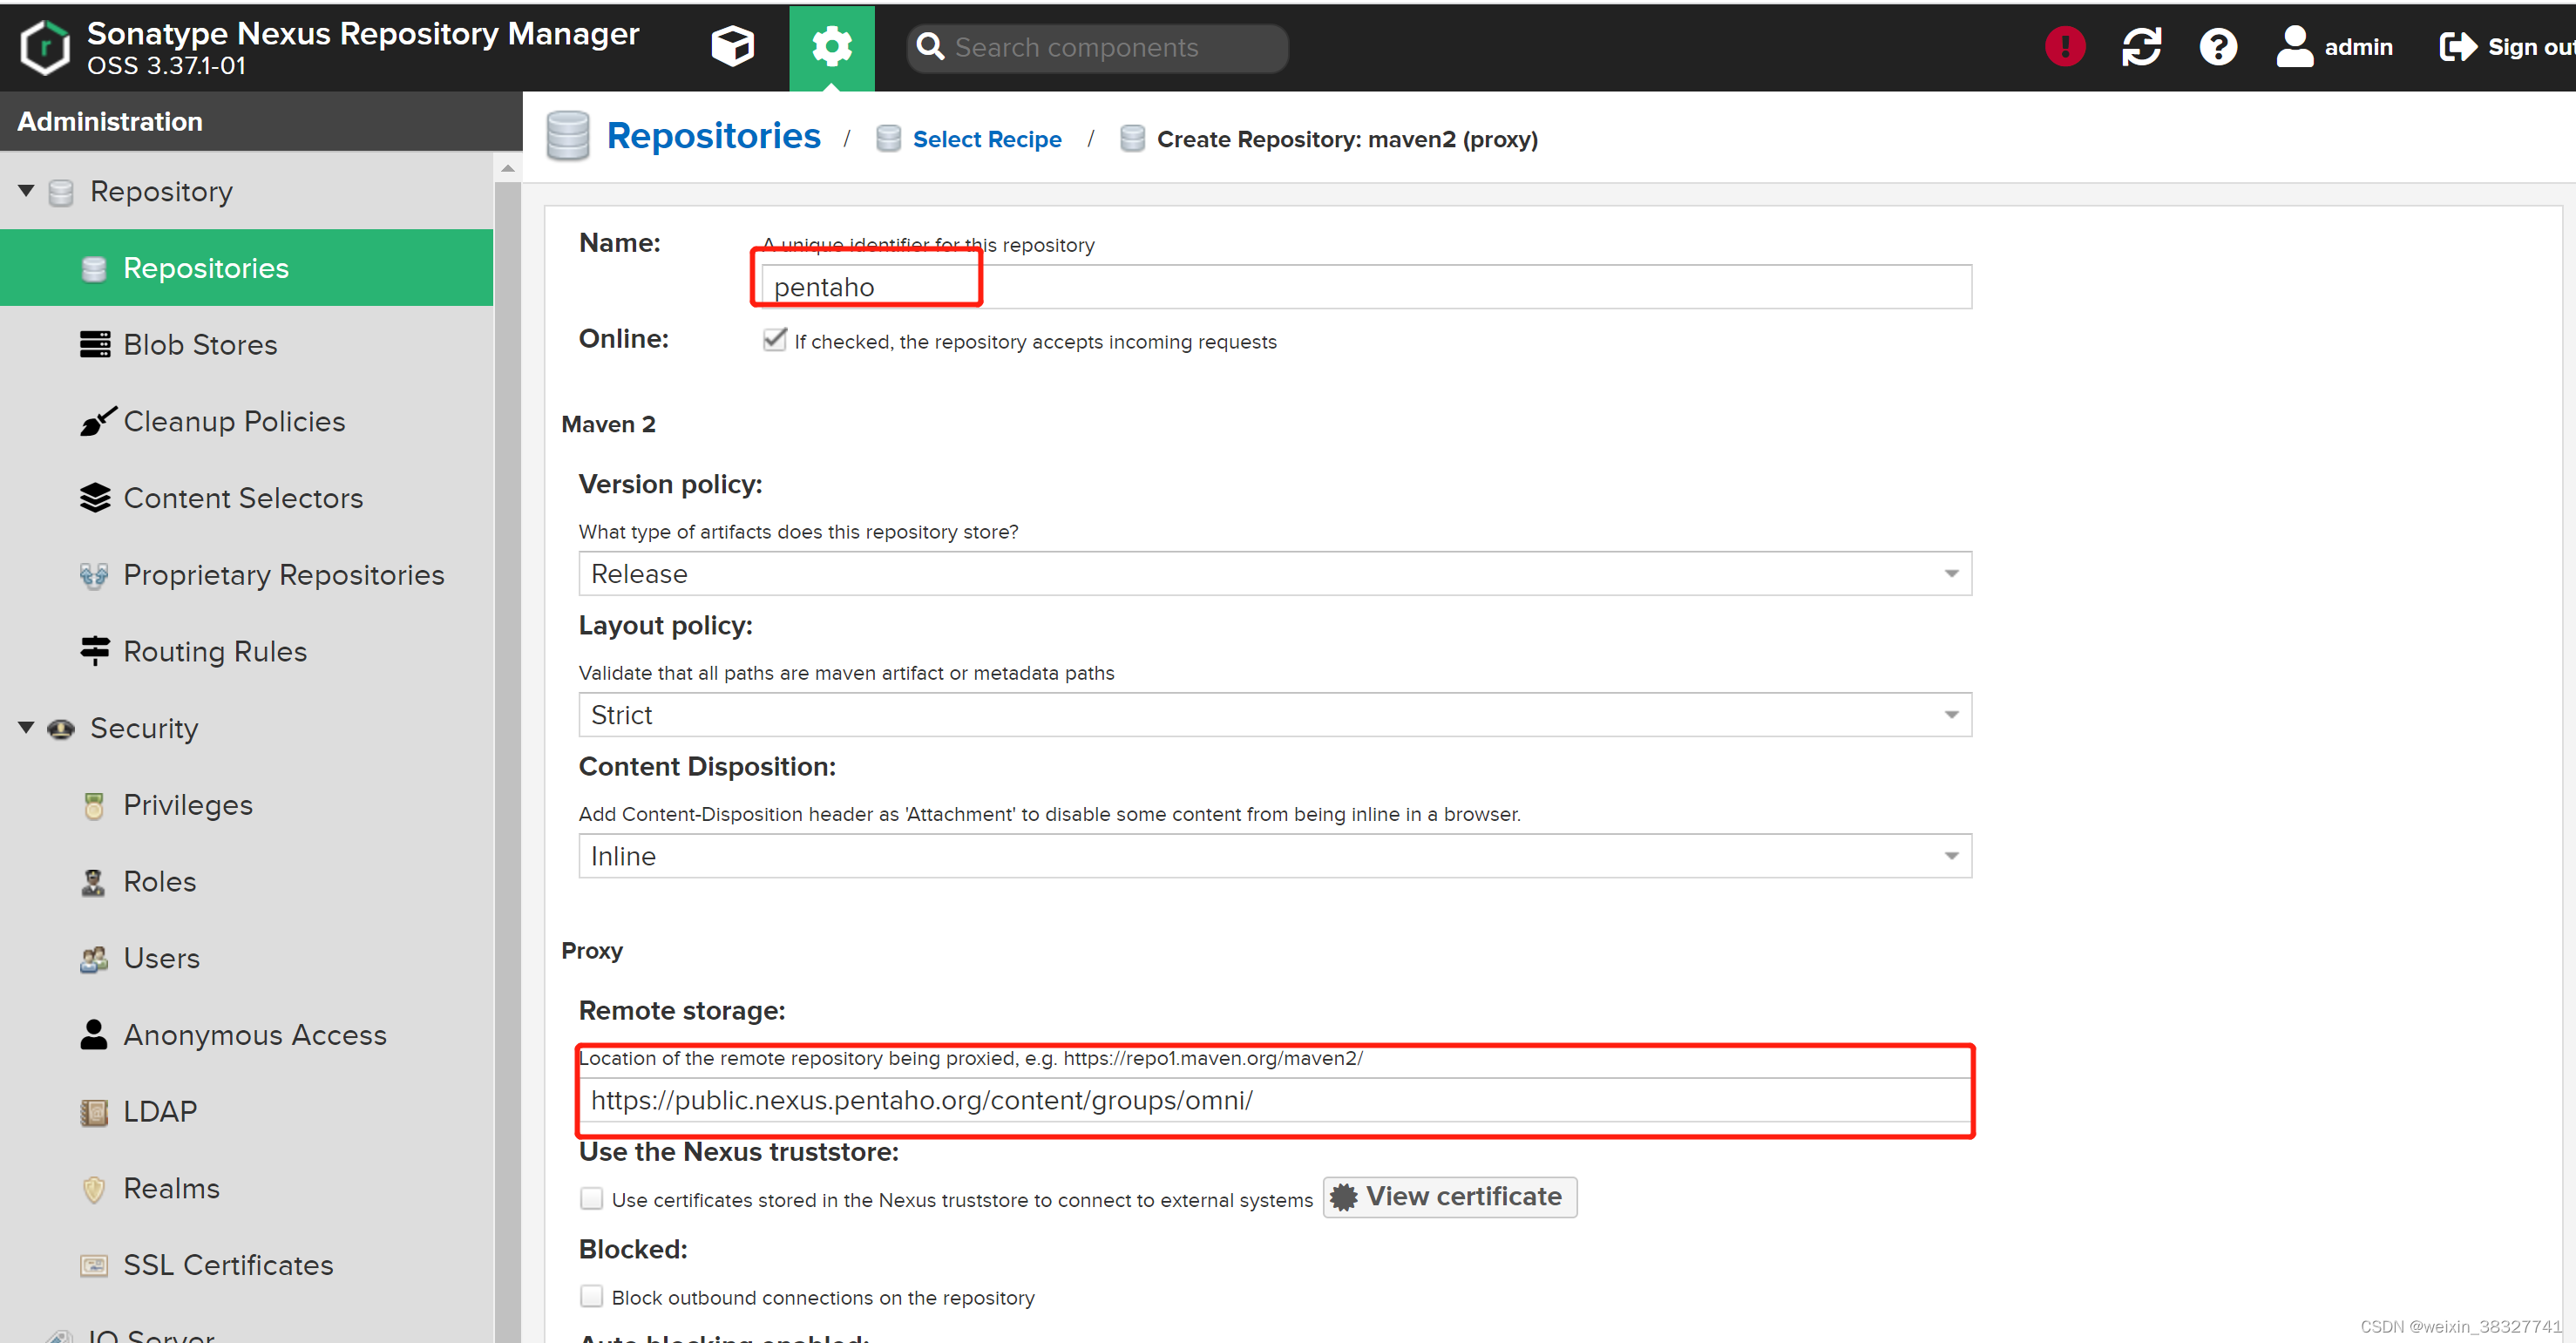
Task: Click the admin username link
Action: 2358,47
